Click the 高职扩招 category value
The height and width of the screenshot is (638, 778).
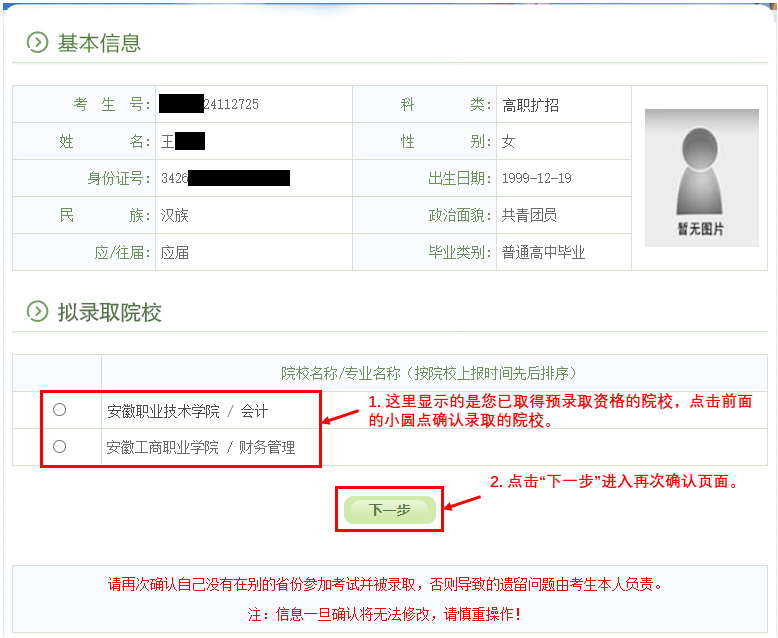click(x=530, y=104)
